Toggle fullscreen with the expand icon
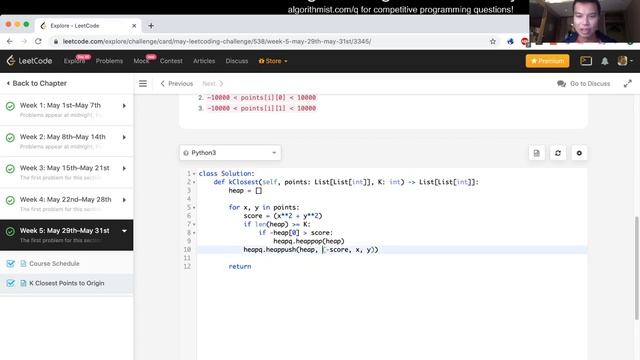 (627, 84)
